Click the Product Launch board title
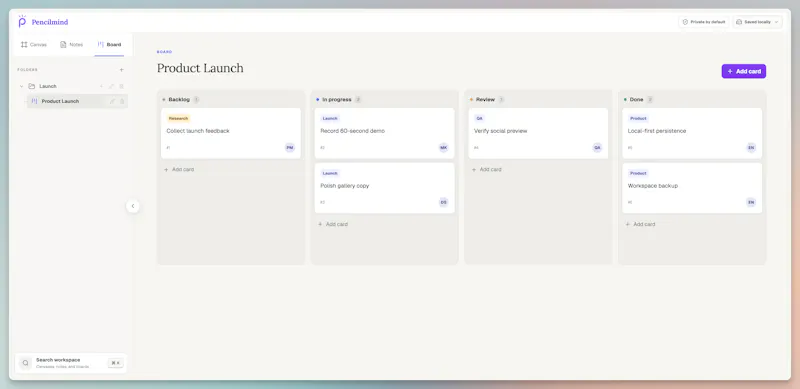The image size is (800, 389). 200,68
